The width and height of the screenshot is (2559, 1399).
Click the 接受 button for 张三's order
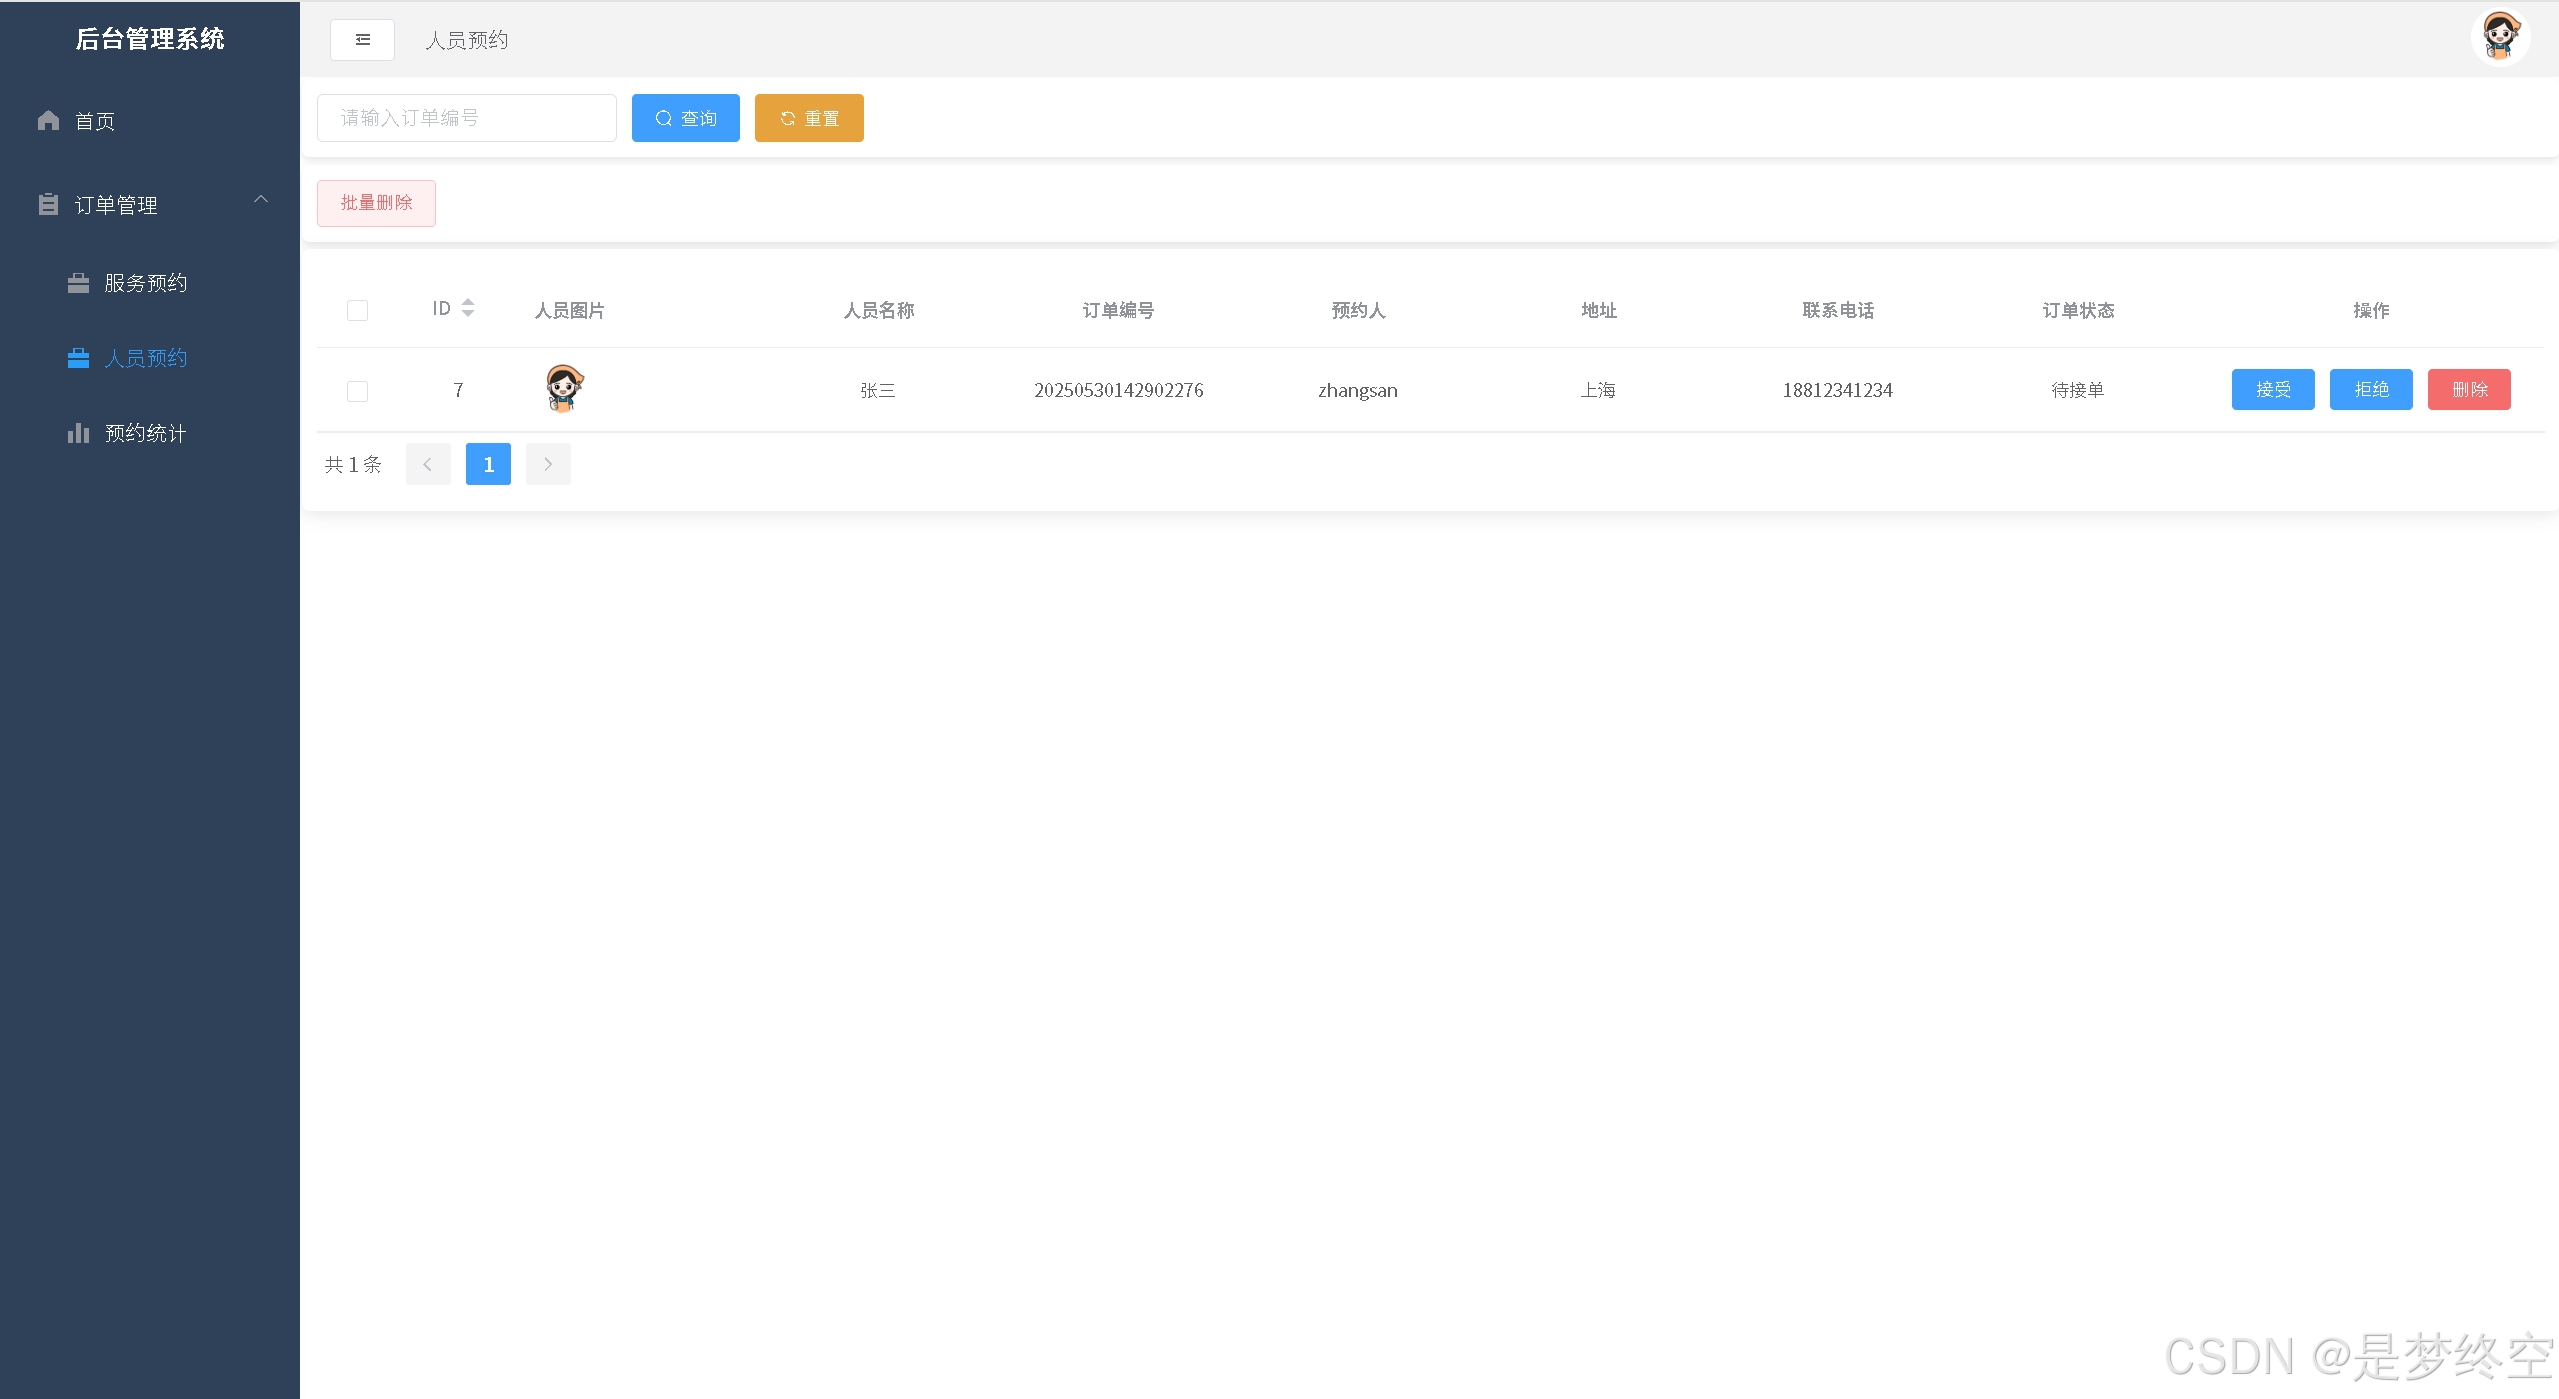[2272, 390]
